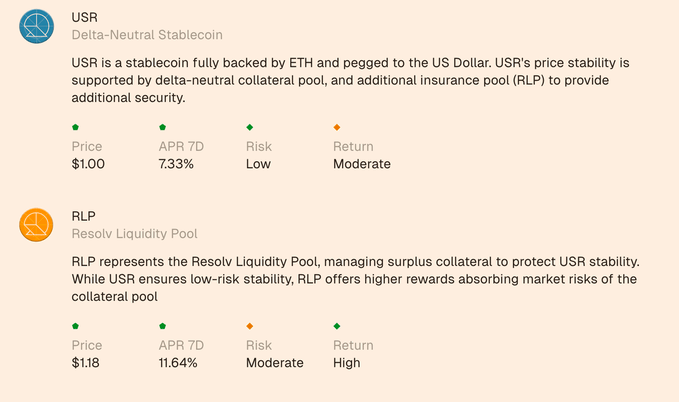Click green diamond icon above USR Risk
This screenshot has height=402, width=679.
pos(249,127)
